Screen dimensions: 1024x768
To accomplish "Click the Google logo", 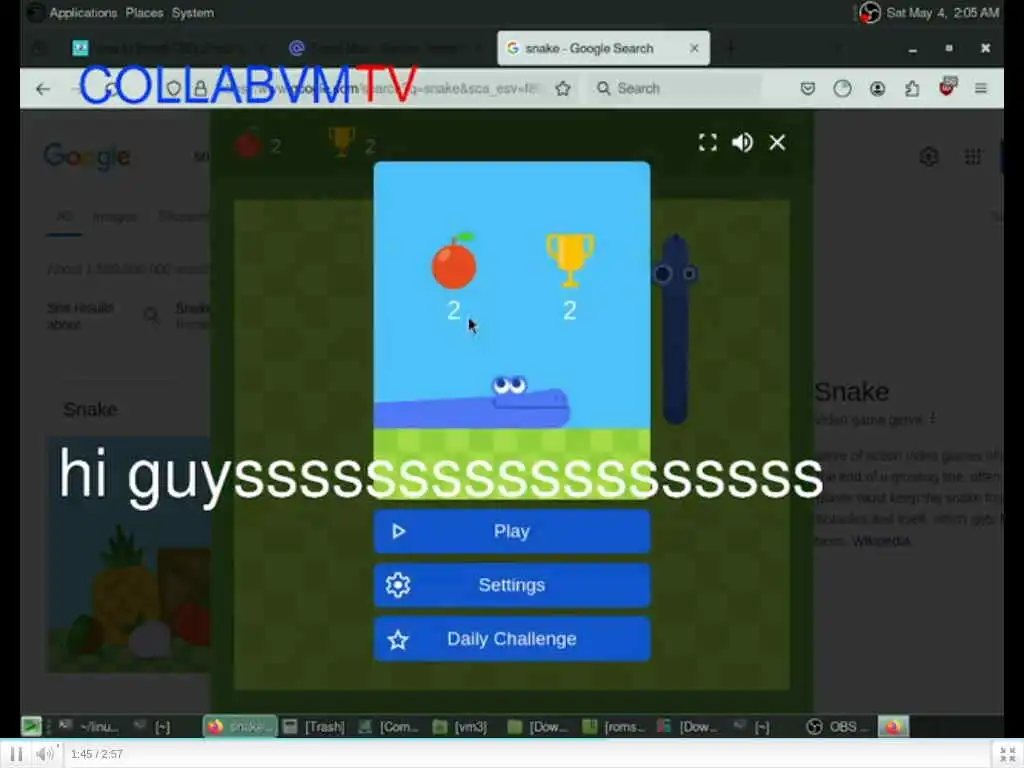I will click(87, 157).
